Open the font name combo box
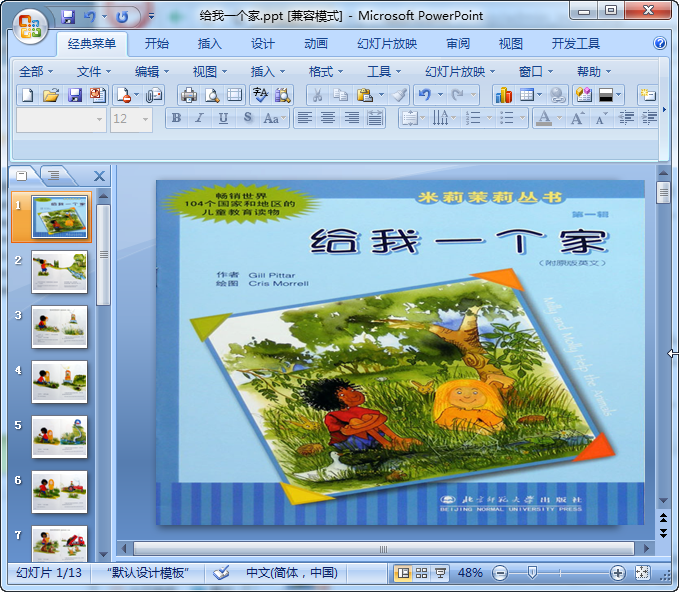Viewport: 679px width, 592px height. pyautogui.click(x=61, y=119)
